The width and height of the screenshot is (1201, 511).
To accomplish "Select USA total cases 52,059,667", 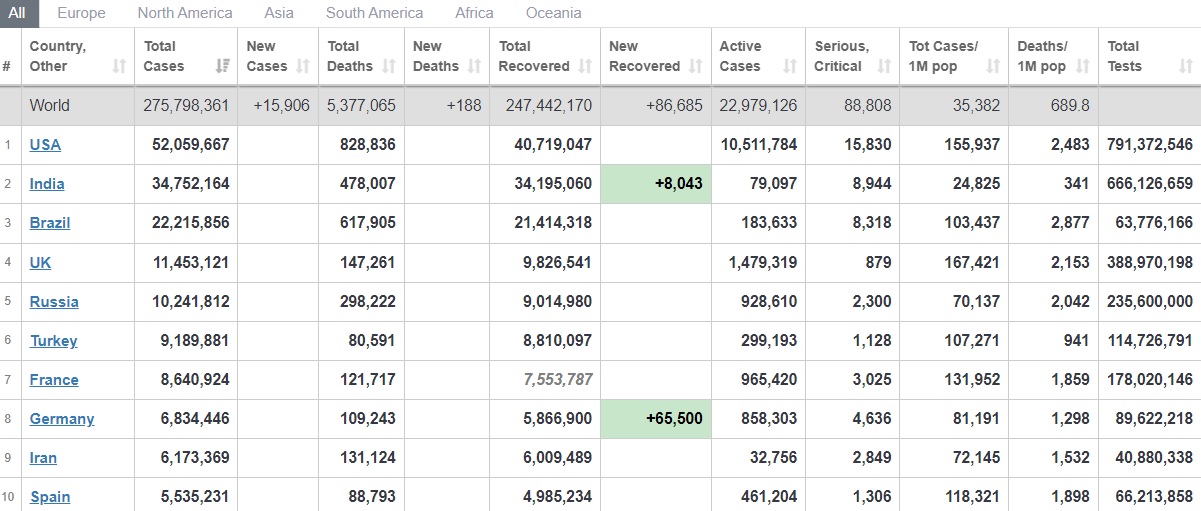I will click(190, 145).
